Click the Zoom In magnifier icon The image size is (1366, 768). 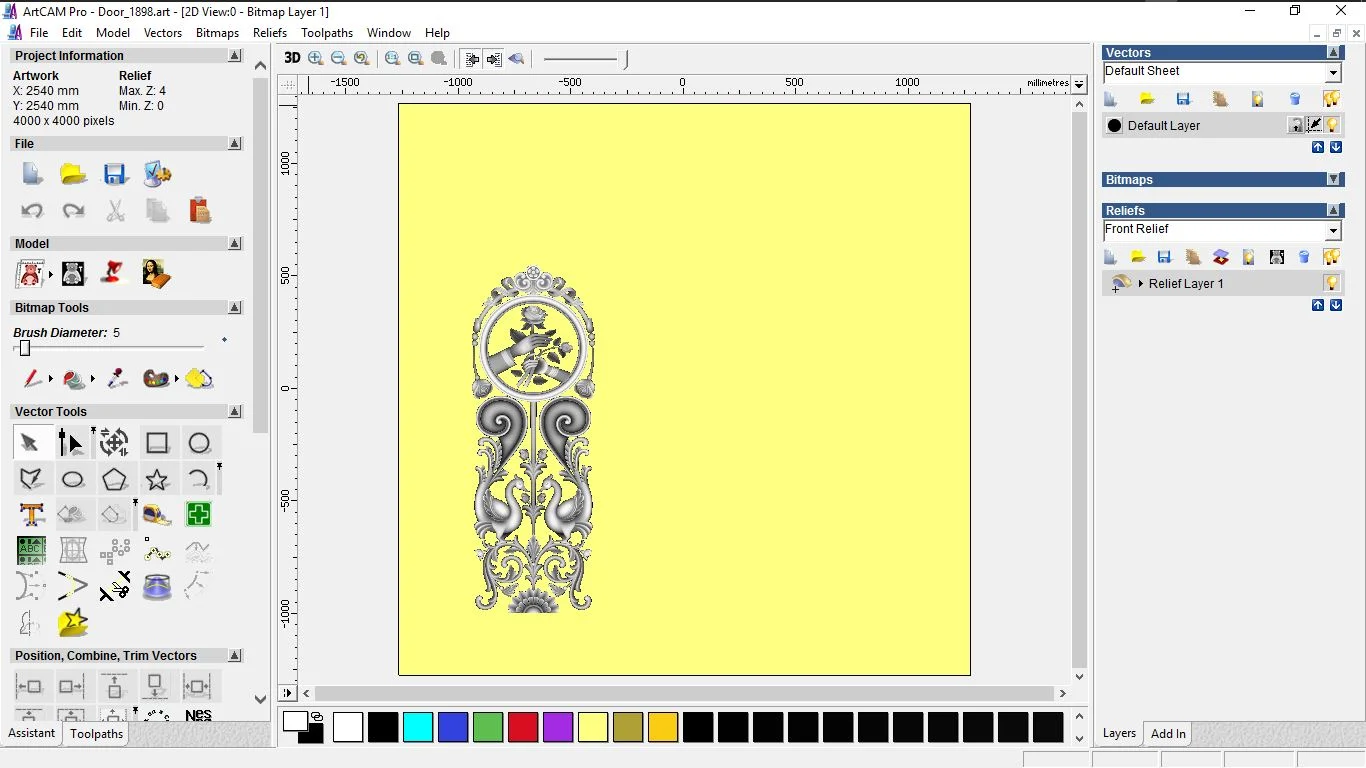click(x=316, y=58)
